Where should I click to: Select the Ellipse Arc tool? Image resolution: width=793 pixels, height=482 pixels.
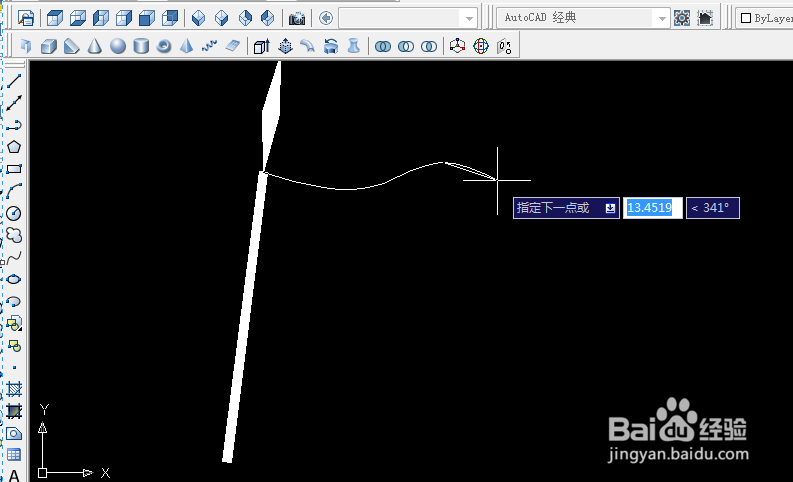coord(14,302)
